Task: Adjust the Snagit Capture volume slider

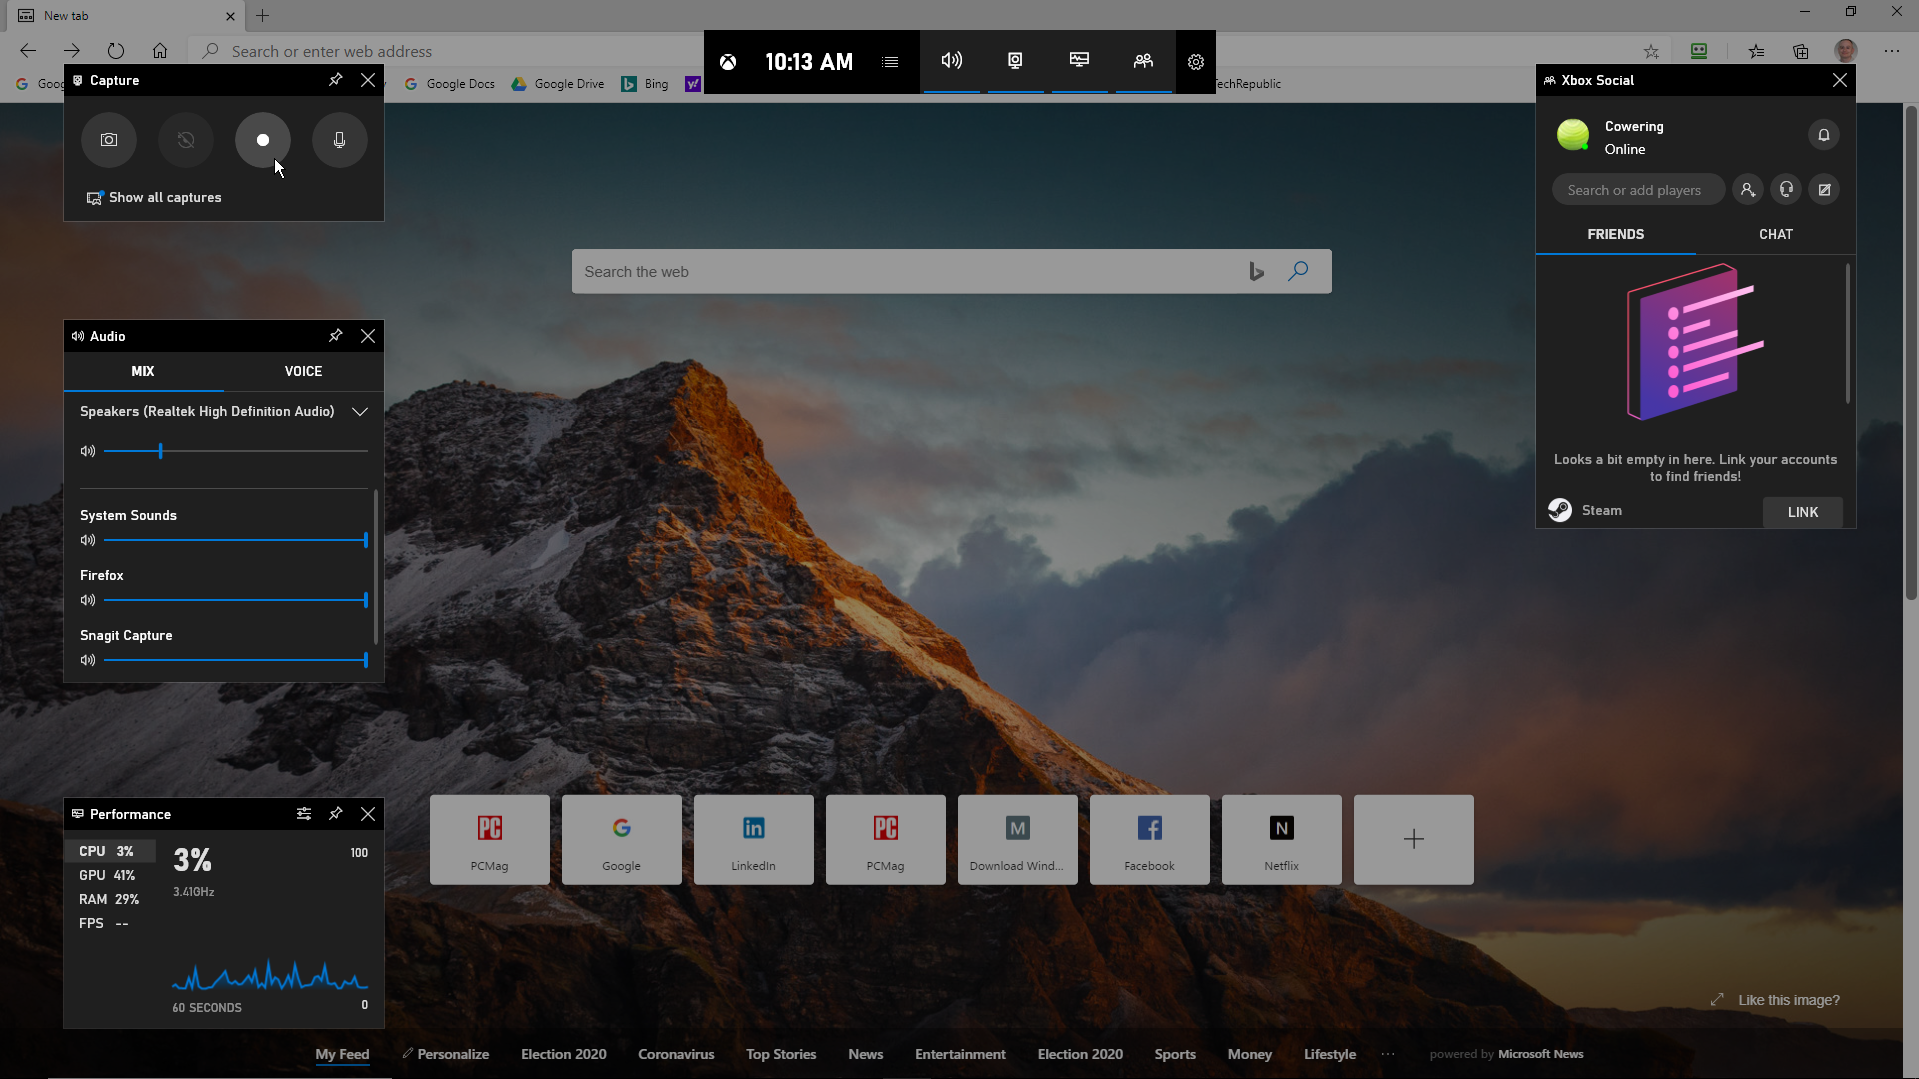Action: [x=236, y=660]
